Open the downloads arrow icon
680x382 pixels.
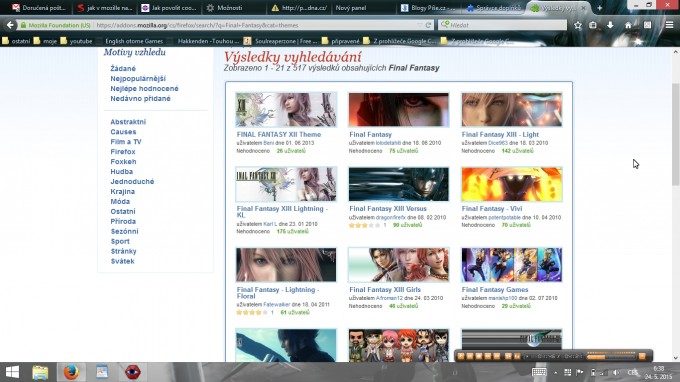tap(610, 25)
